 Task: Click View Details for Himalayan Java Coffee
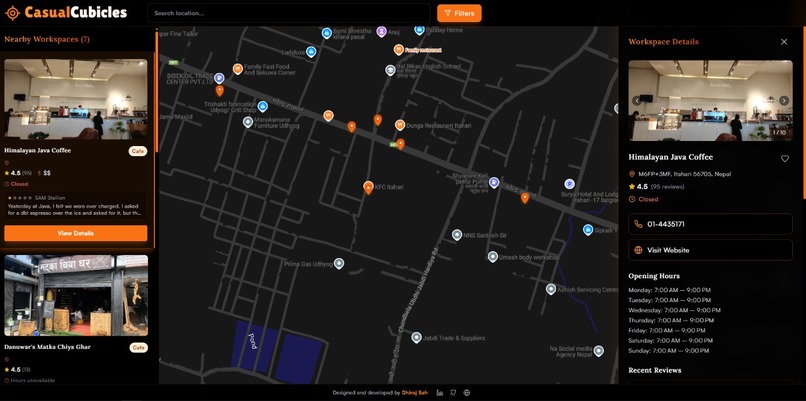coord(76,233)
